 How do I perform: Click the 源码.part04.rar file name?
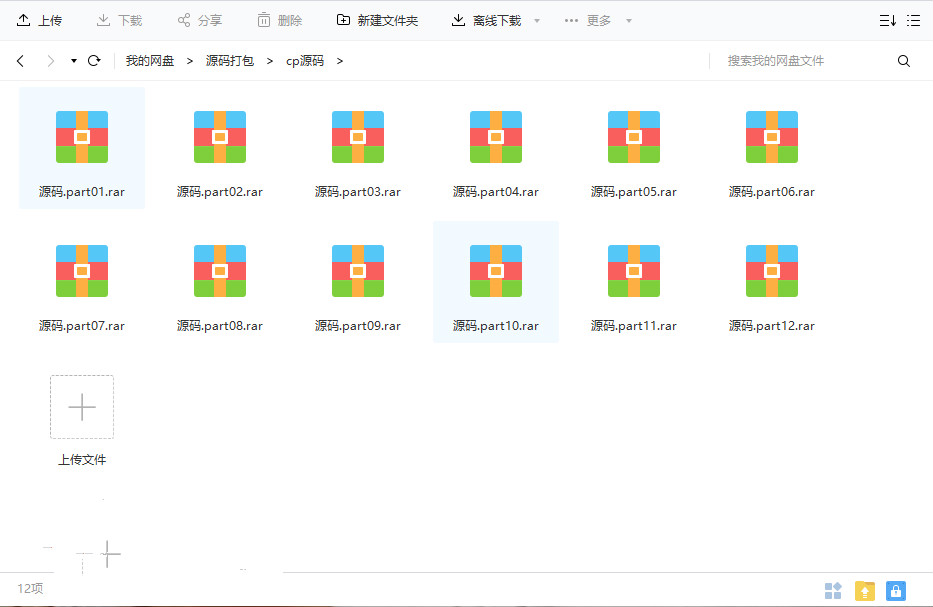[x=496, y=192]
